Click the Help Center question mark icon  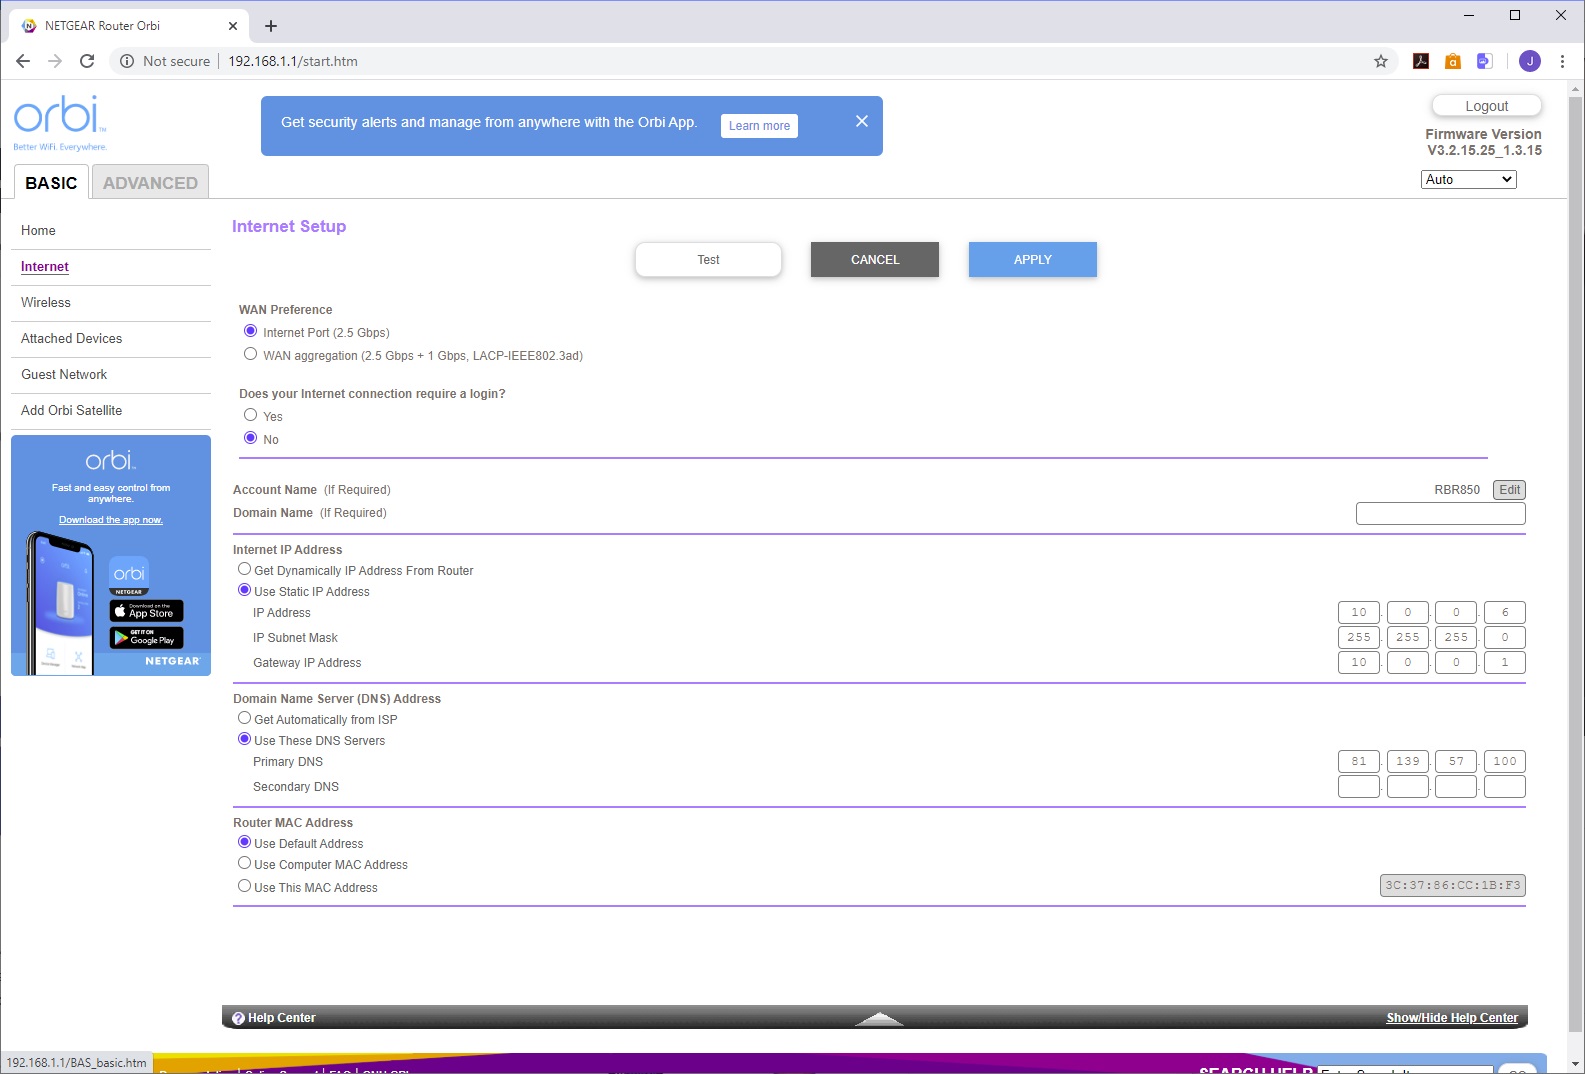pyautogui.click(x=238, y=1018)
